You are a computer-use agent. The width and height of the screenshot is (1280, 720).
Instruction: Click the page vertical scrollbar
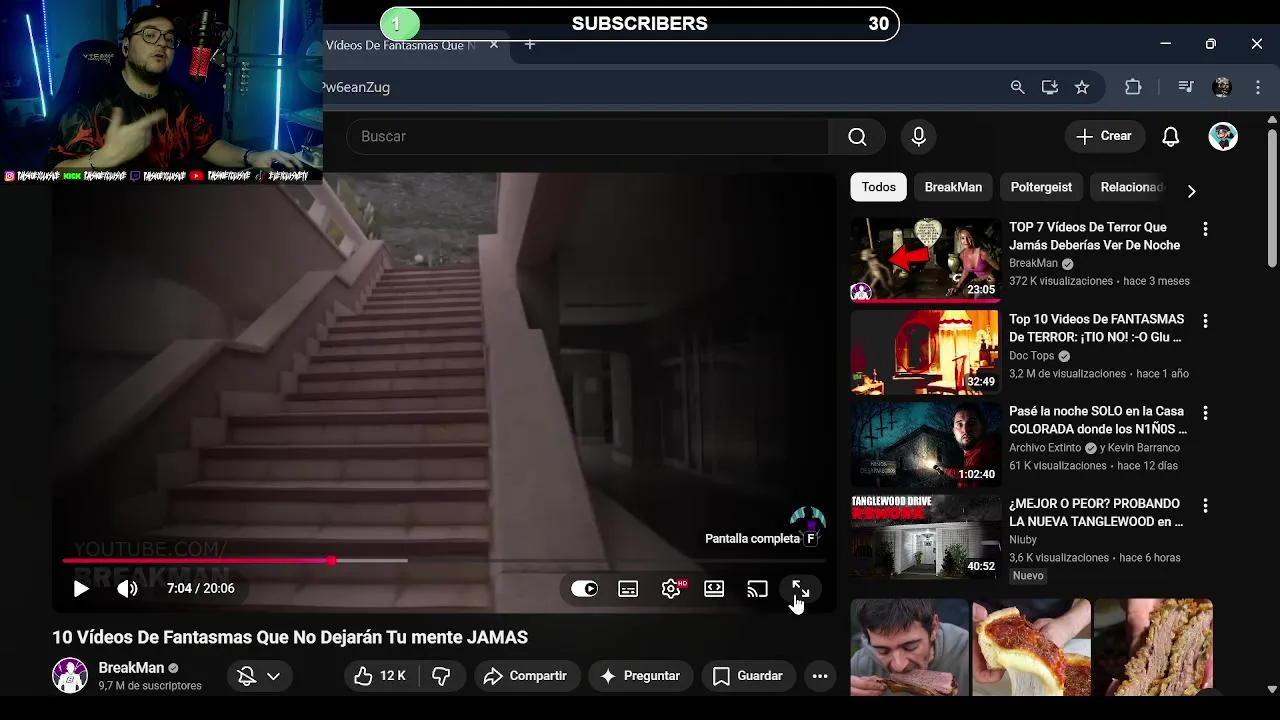coord(1272,200)
